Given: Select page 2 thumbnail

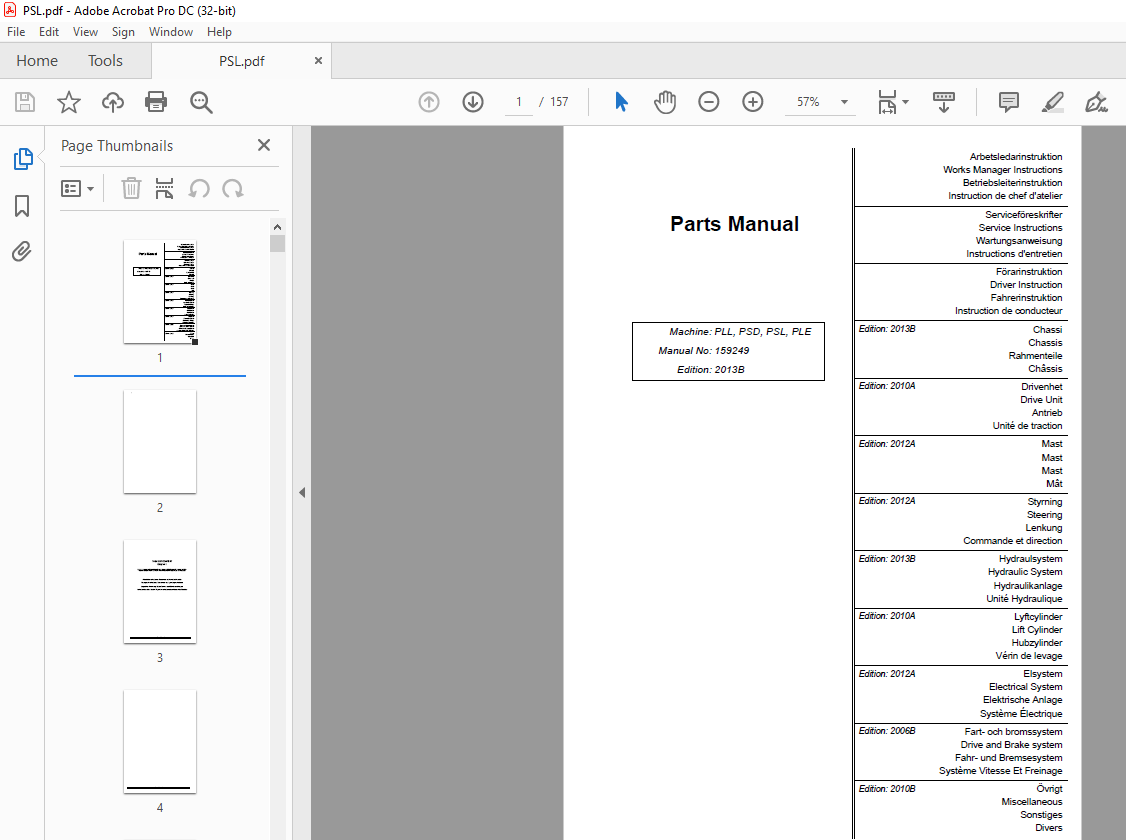Looking at the screenshot, I should click(x=159, y=442).
